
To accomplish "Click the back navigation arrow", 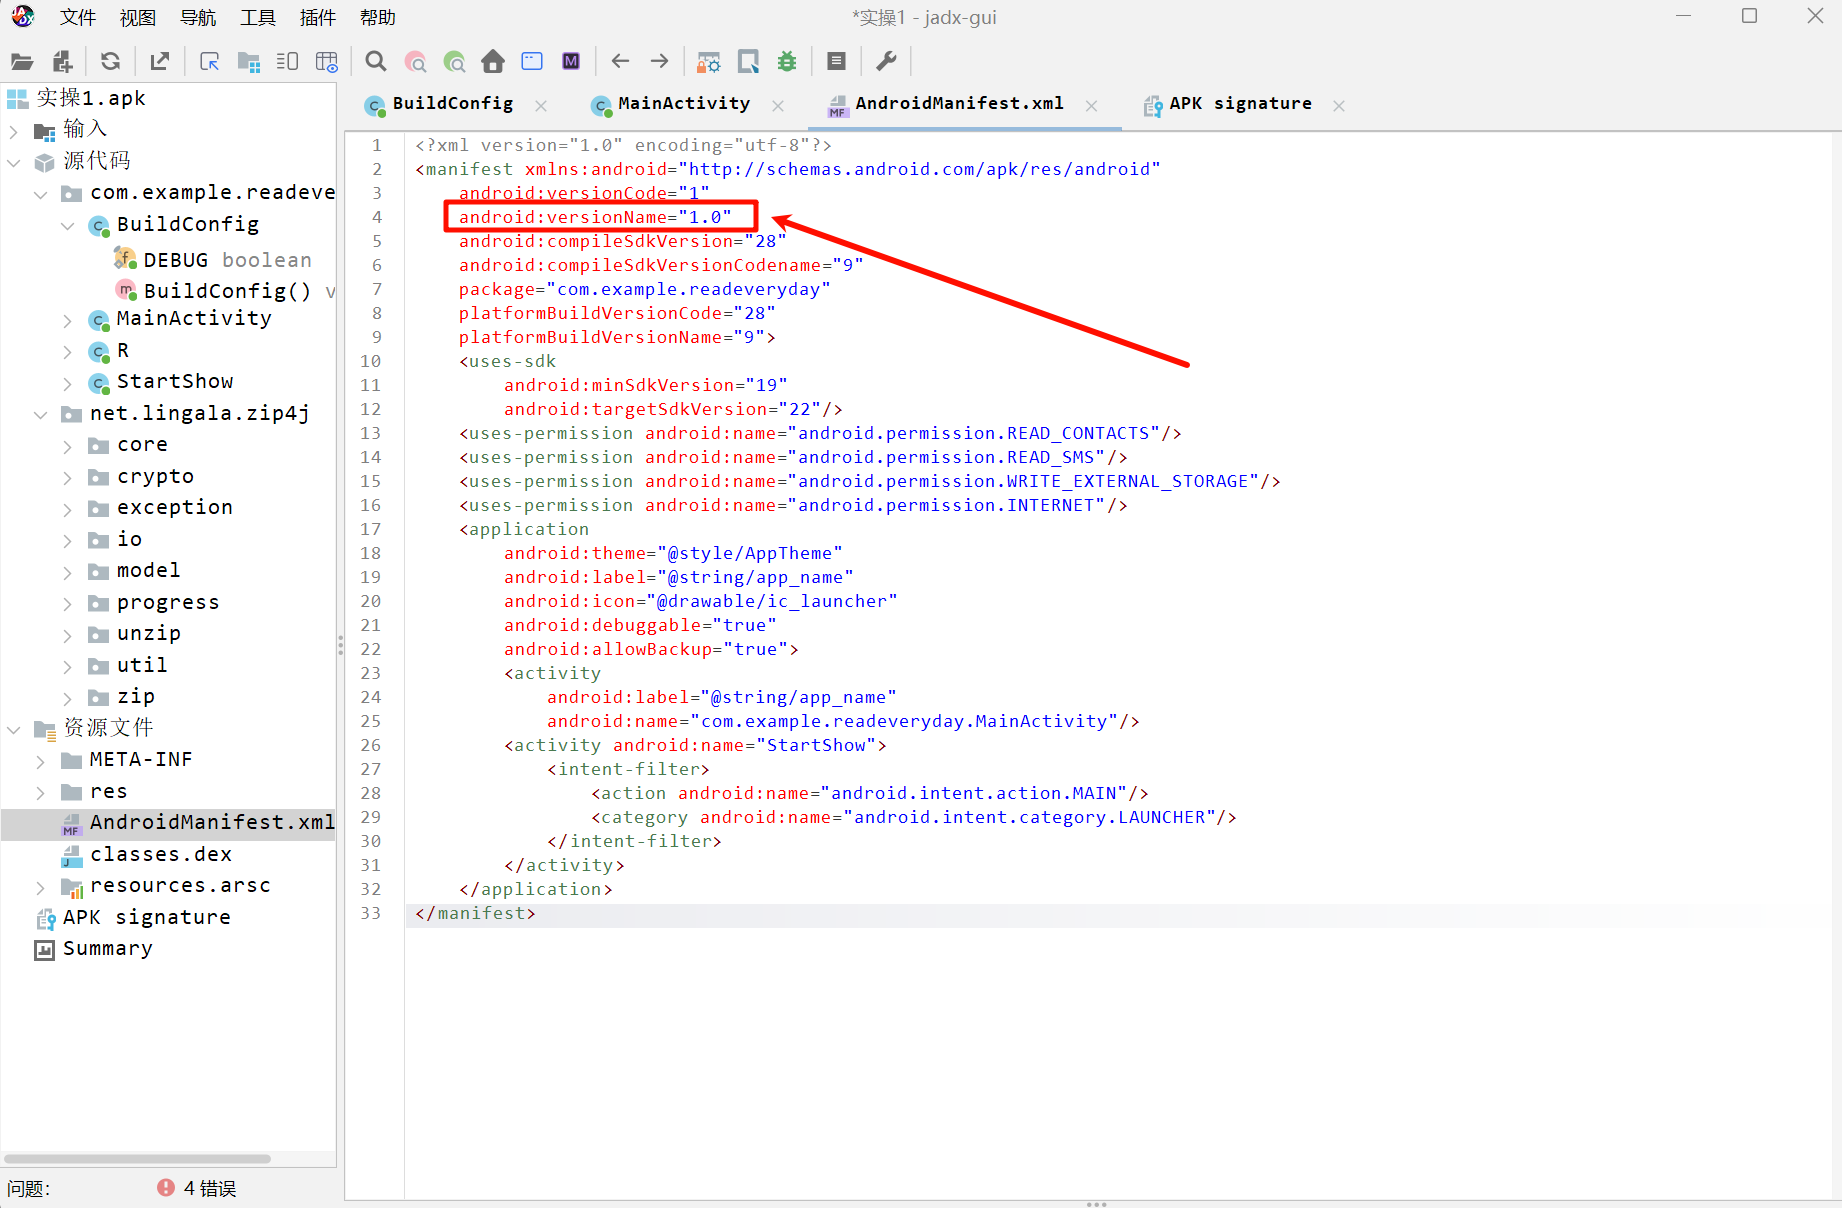I will coord(620,62).
